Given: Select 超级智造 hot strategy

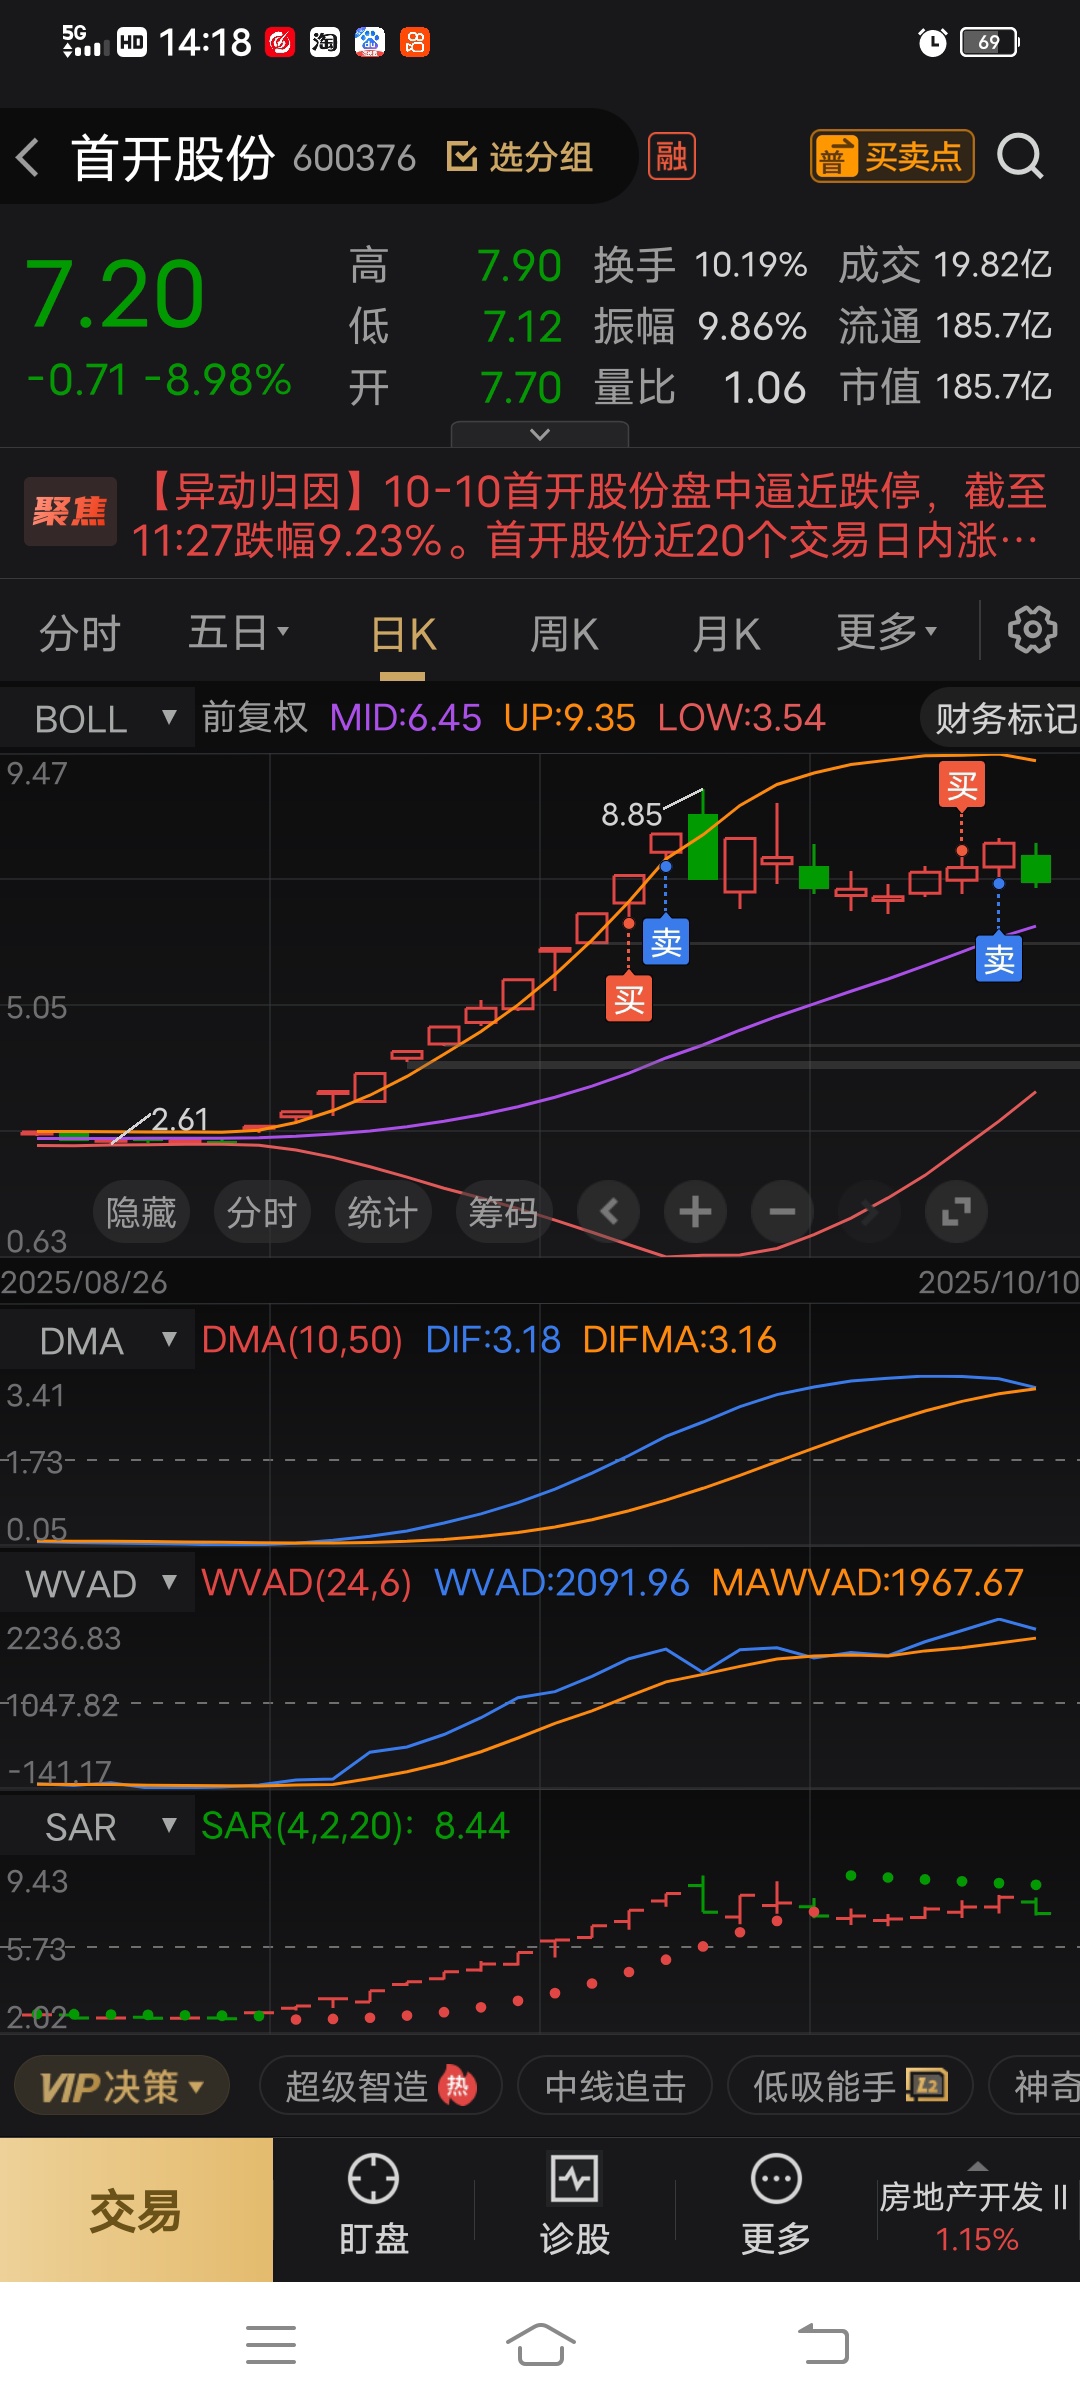Looking at the screenshot, I should [380, 2086].
